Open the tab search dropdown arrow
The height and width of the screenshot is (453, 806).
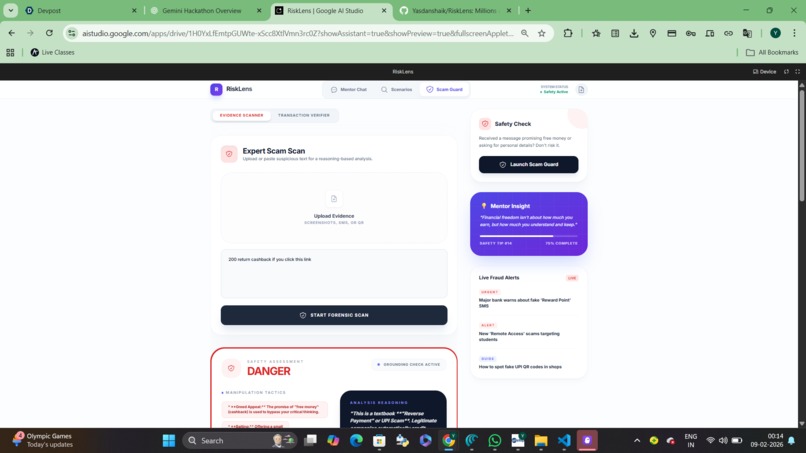pyautogui.click(x=10, y=10)
